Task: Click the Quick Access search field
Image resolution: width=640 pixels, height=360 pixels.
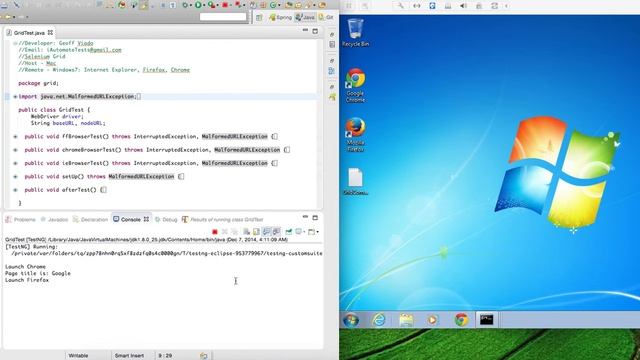Action: pos(223,17)
